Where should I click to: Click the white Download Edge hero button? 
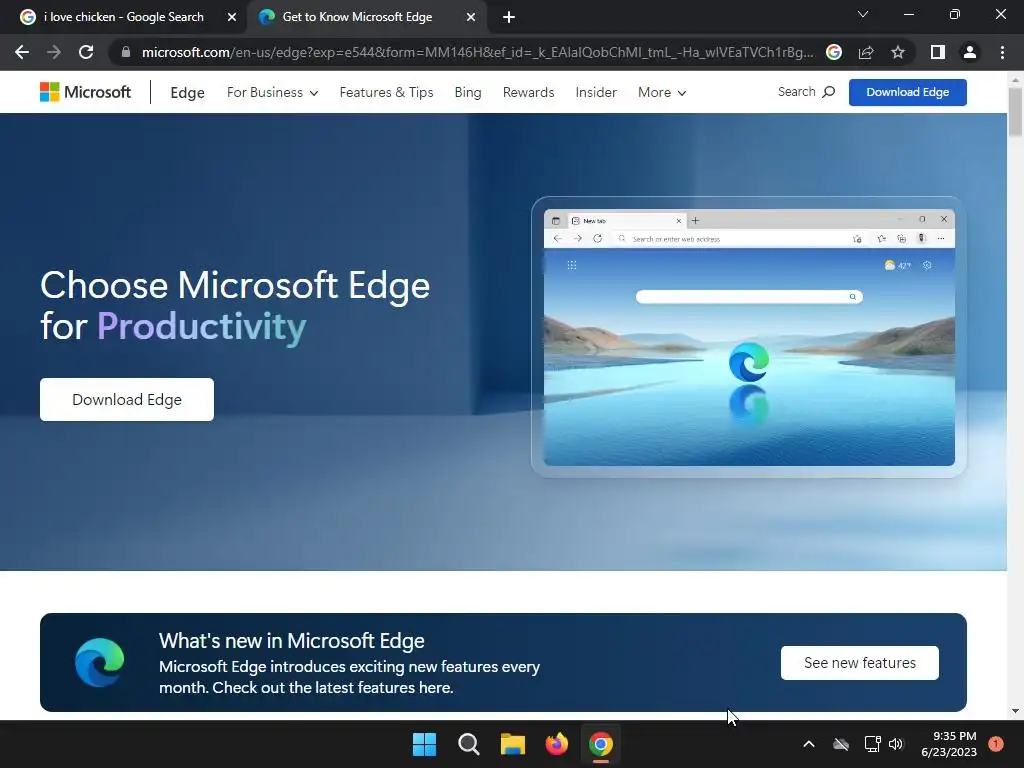click(x=127, y=400)
